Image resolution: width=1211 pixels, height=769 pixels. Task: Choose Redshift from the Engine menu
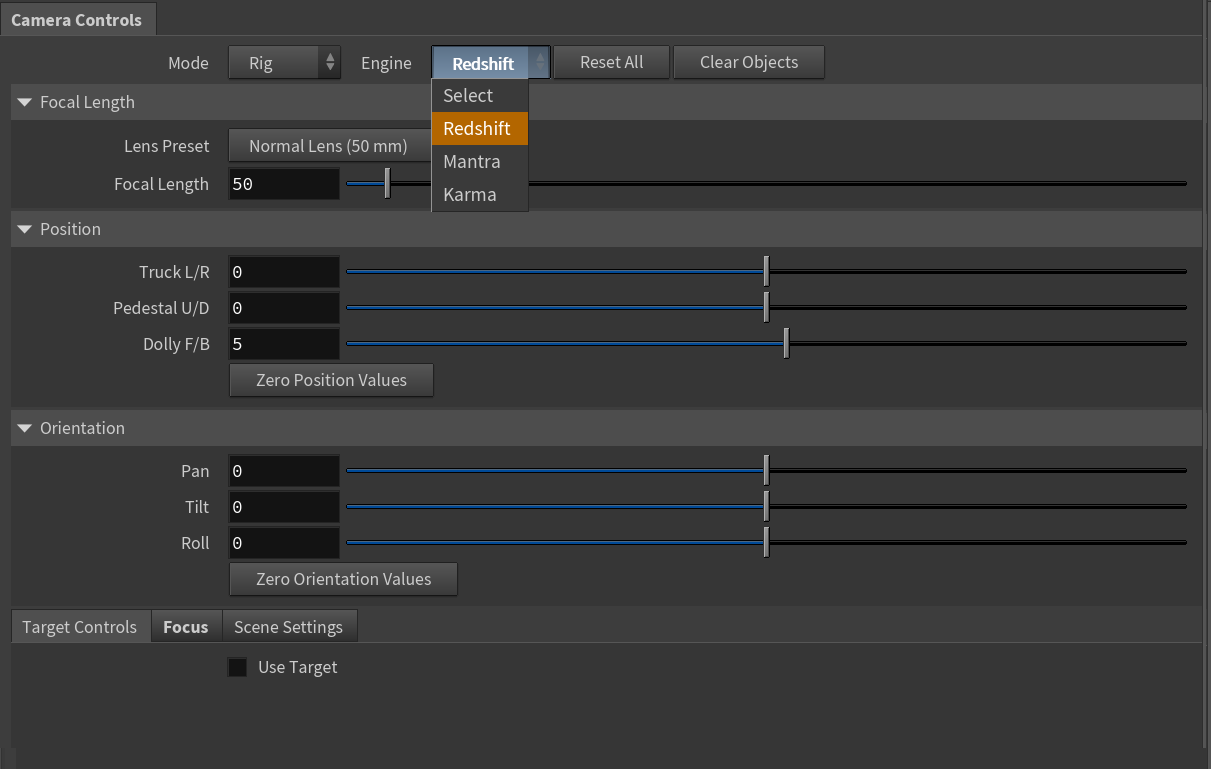coord(479,129)
